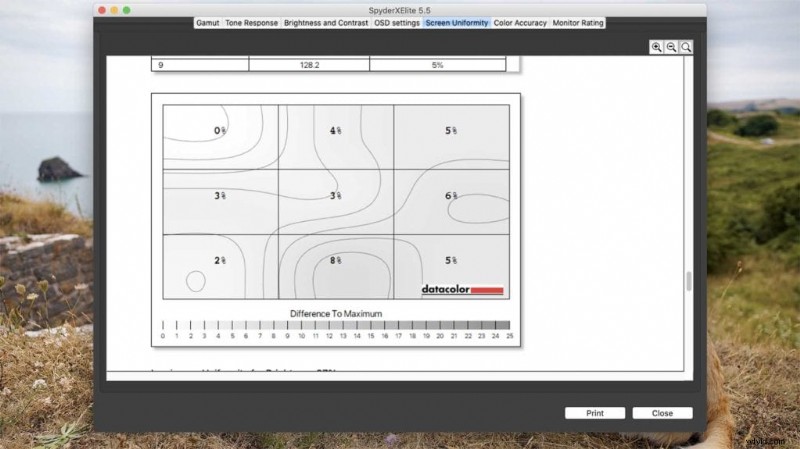Click the row number 9 cell
800x449 pixels.
[200, 65]
